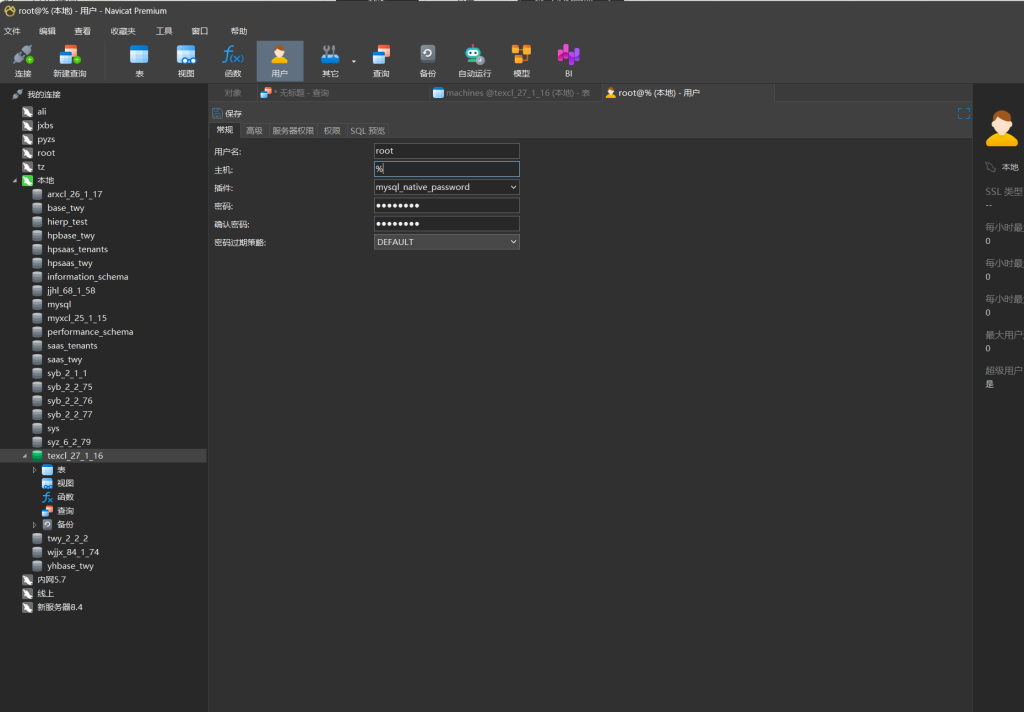Toggle full-screen icon at top right of editor
Image resolution: width=1024 pixels, height=712 pixels.
pyautogui.click(x=963, y=114)
